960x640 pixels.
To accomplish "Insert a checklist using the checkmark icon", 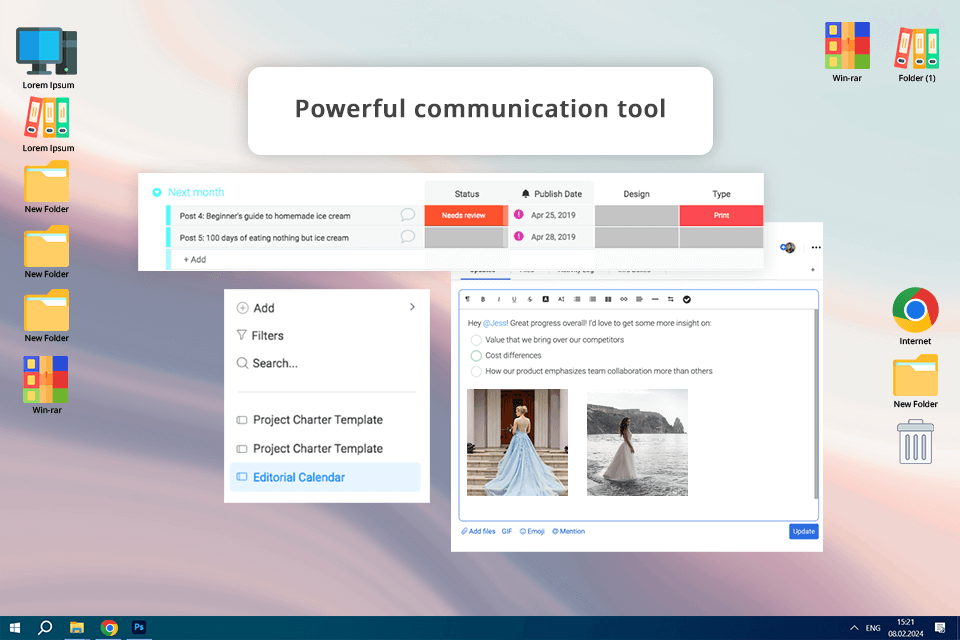I will coord(686,299).
